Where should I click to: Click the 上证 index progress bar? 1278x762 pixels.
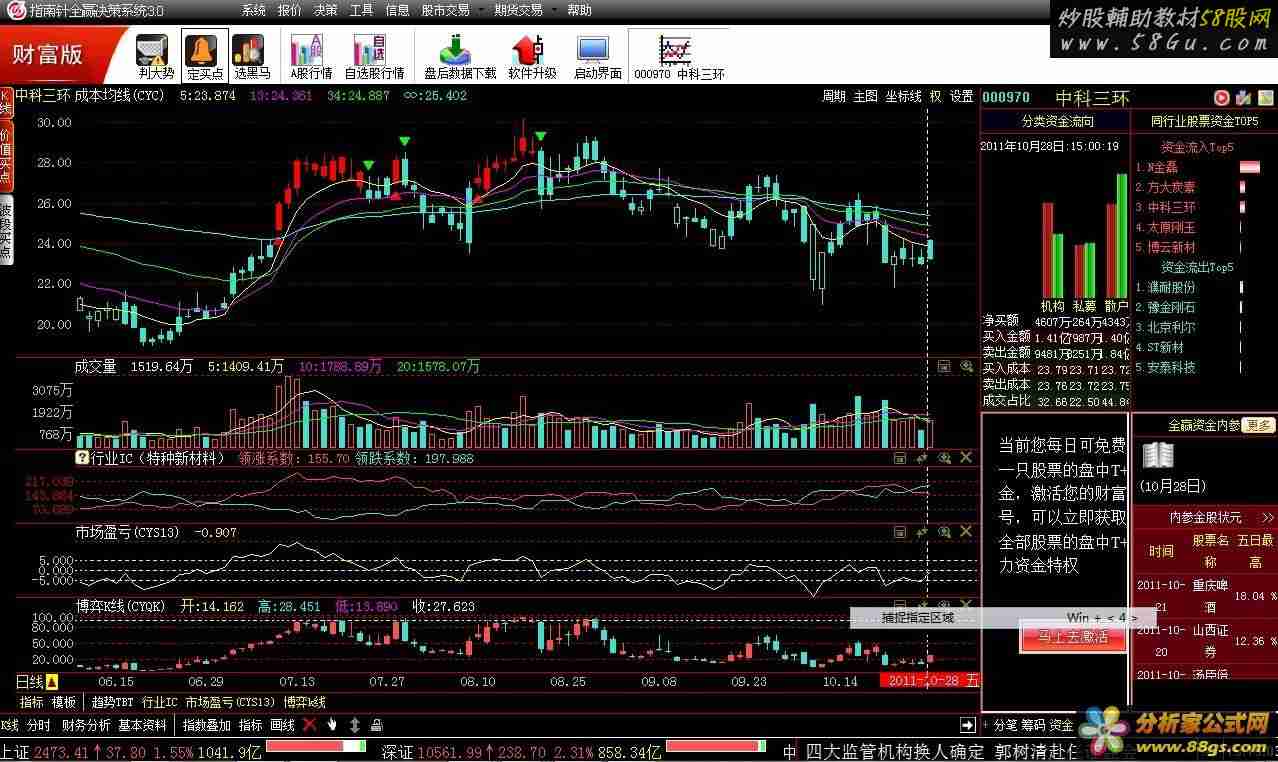[316, 746]
